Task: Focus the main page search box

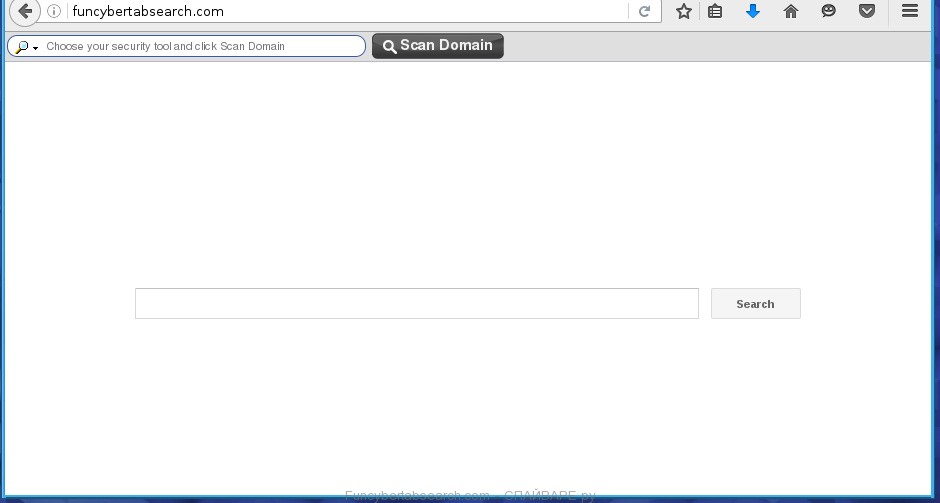Action: pyautogui.click(x=416, y=304)
